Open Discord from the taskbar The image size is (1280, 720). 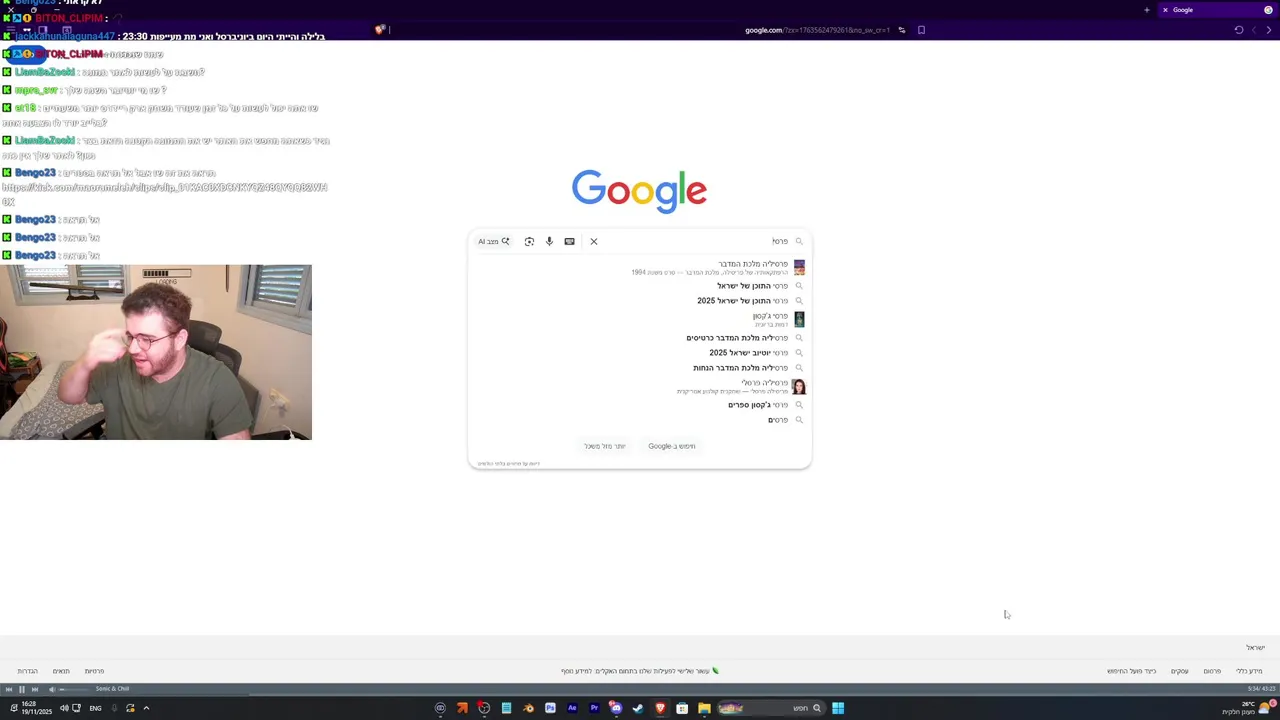(616, 708)
